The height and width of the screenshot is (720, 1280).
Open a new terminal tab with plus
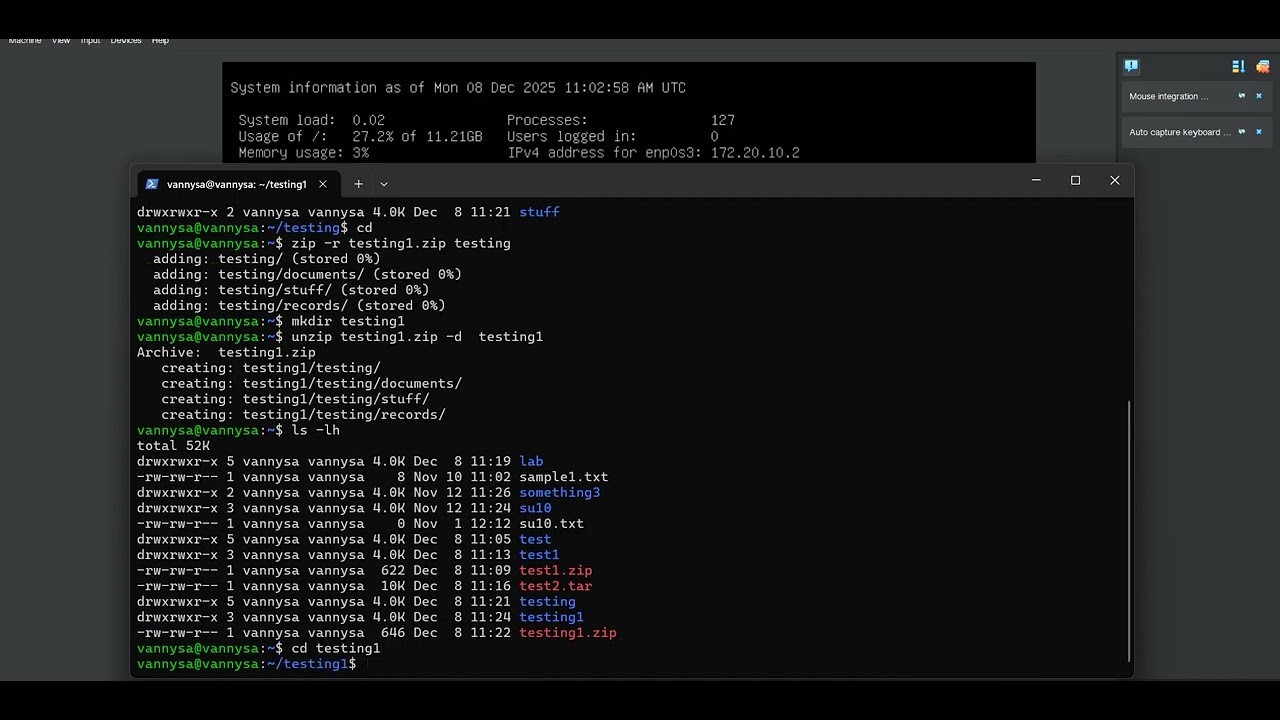tap(358, 184)
